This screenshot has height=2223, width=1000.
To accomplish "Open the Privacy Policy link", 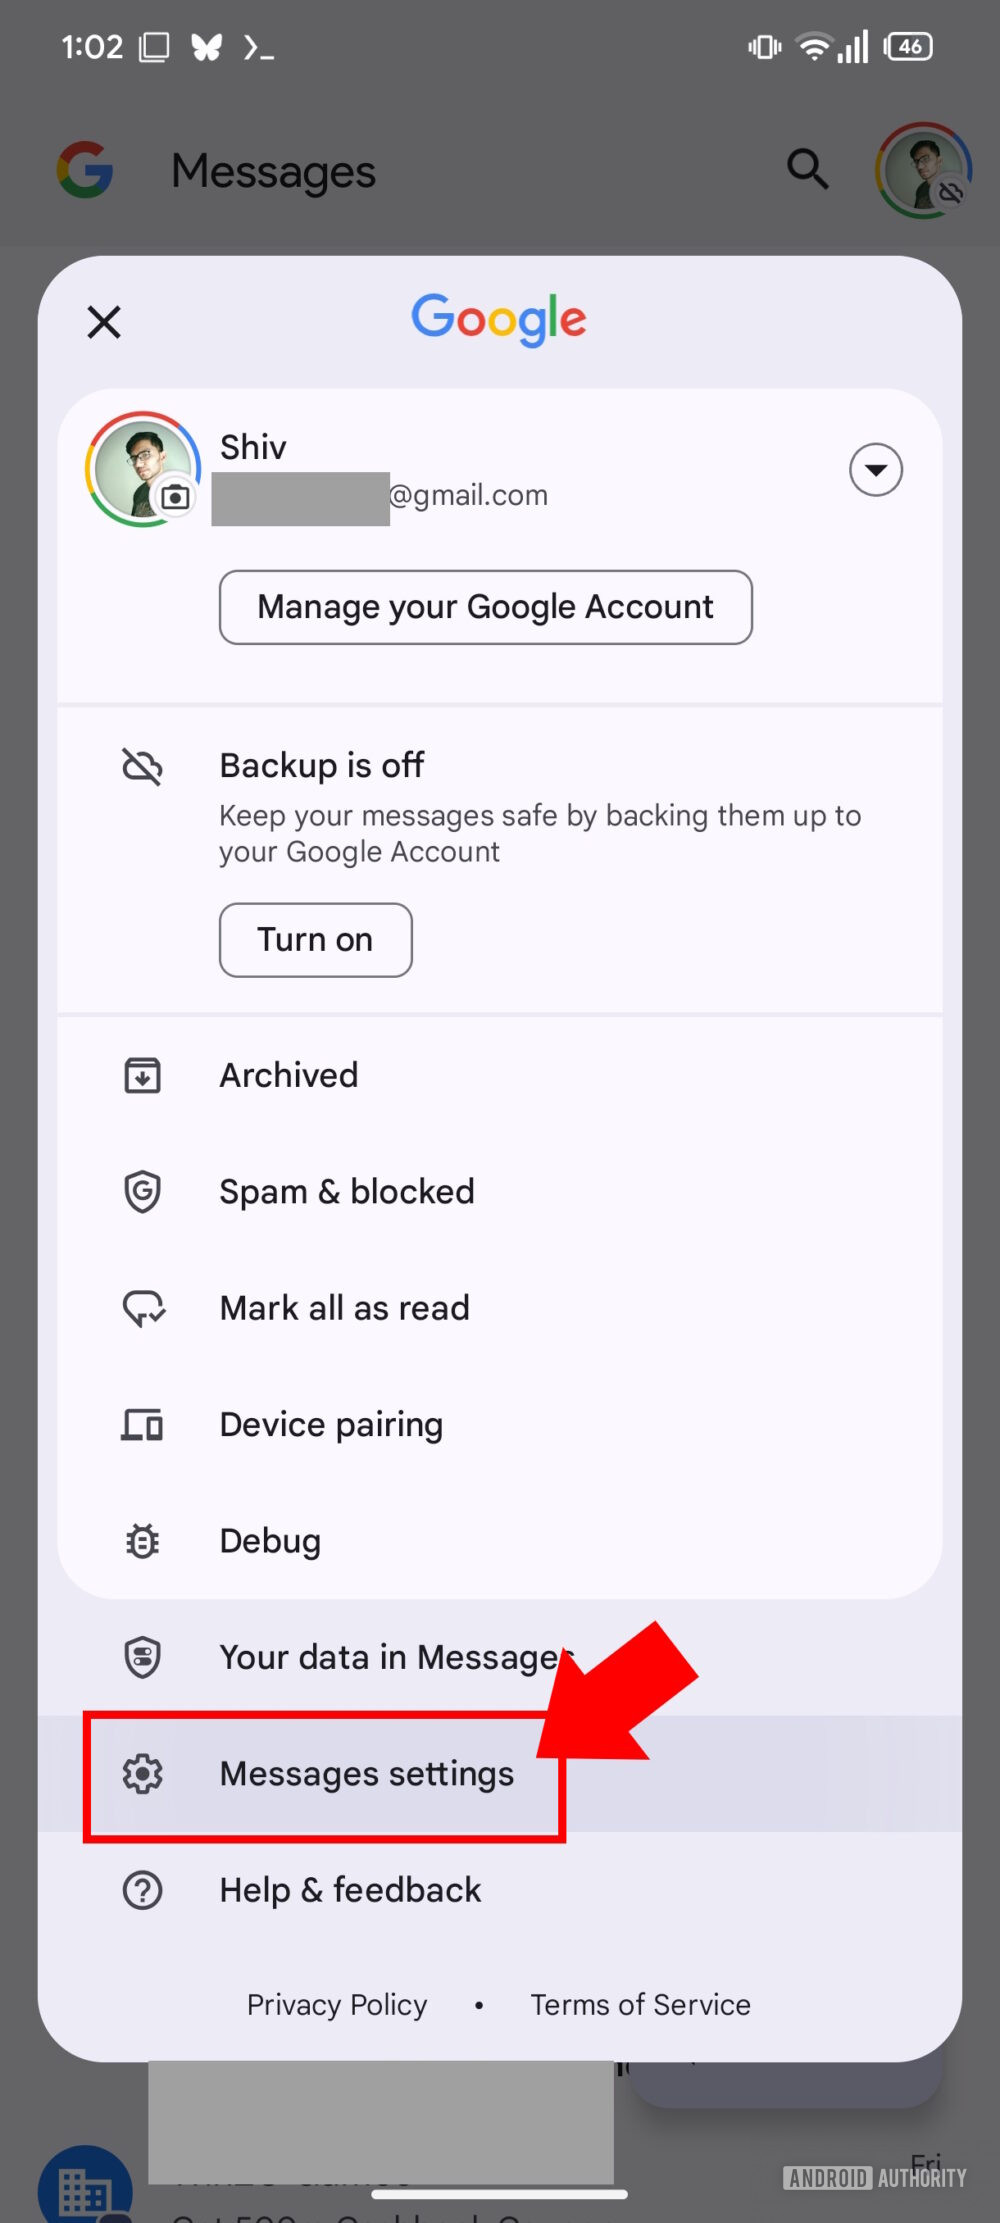I will [x=336, y=2004].
